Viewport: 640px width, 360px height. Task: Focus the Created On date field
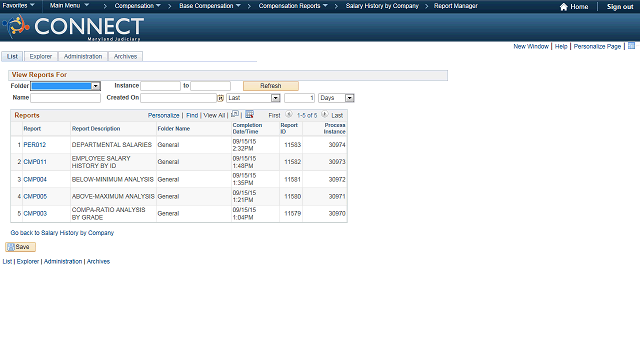pos(178,98)
